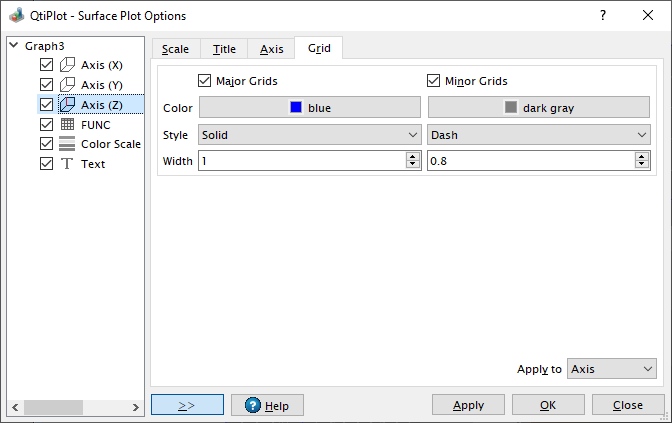The width and height of the screenshot is (672, 423).
Task: Click the FUNC grid icon
Action: point(67,125)
